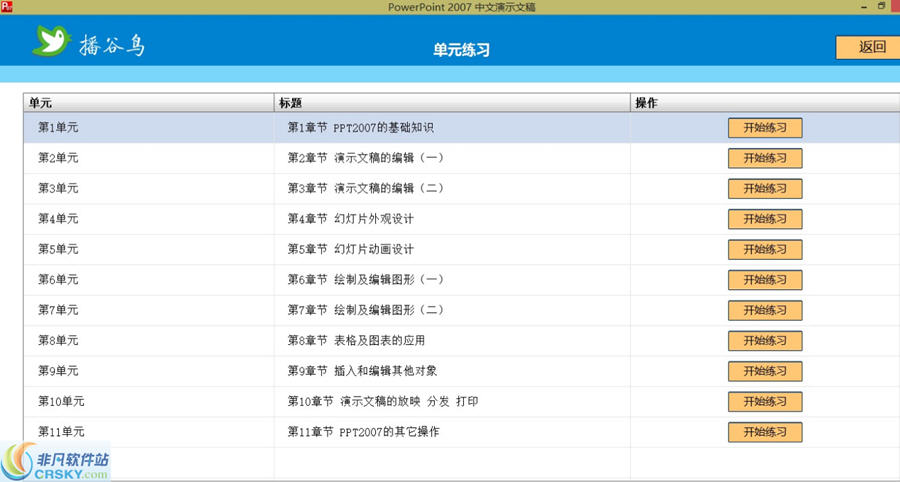Click title 第1章节 PPT2007的基础知识

[360, 127]
